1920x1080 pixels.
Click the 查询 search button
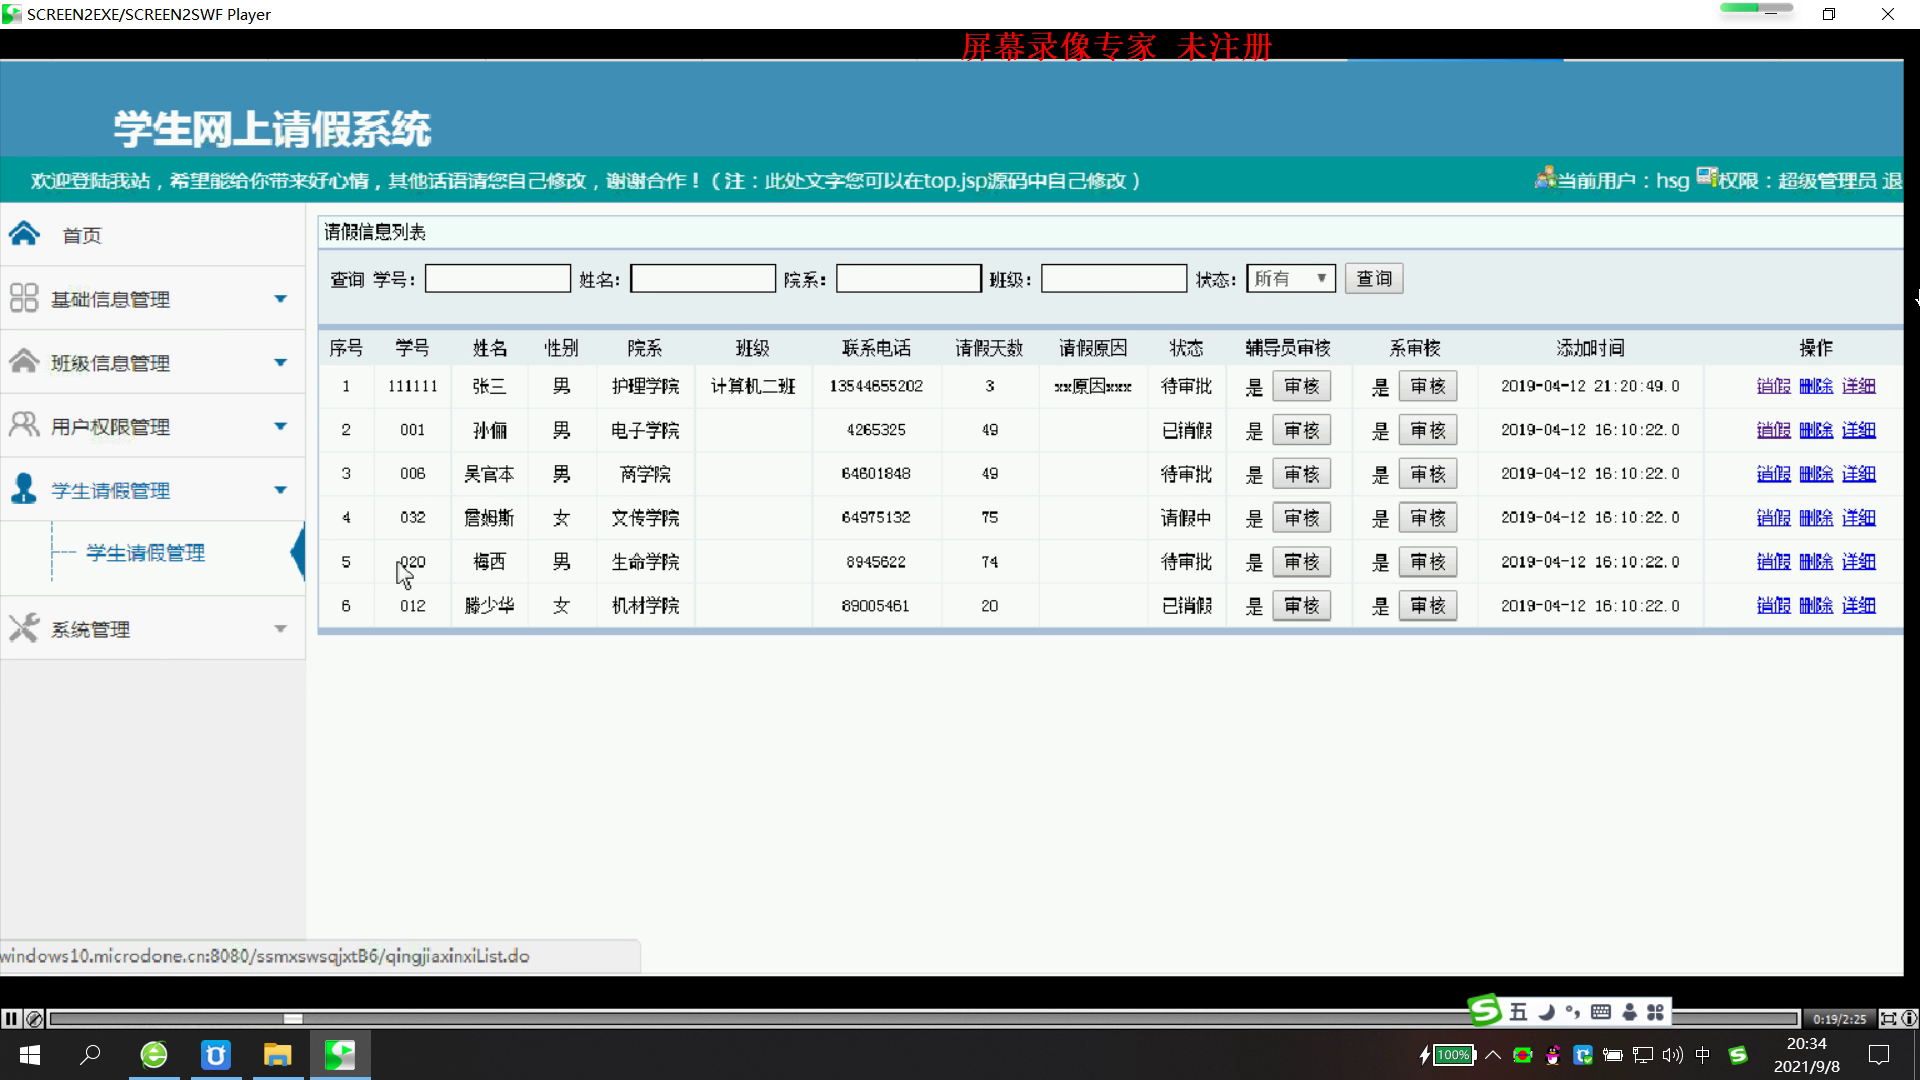pyautogui.click(x=1373, y=279)
